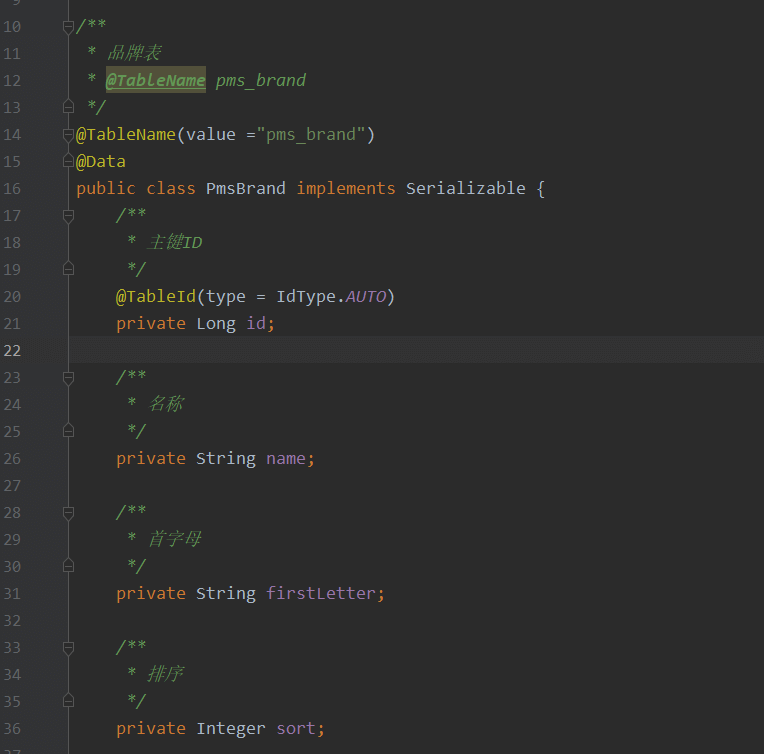Click the fold end marker at line 19
The height and width of the screenshot is (754, 764).
(x=68, y=269)
